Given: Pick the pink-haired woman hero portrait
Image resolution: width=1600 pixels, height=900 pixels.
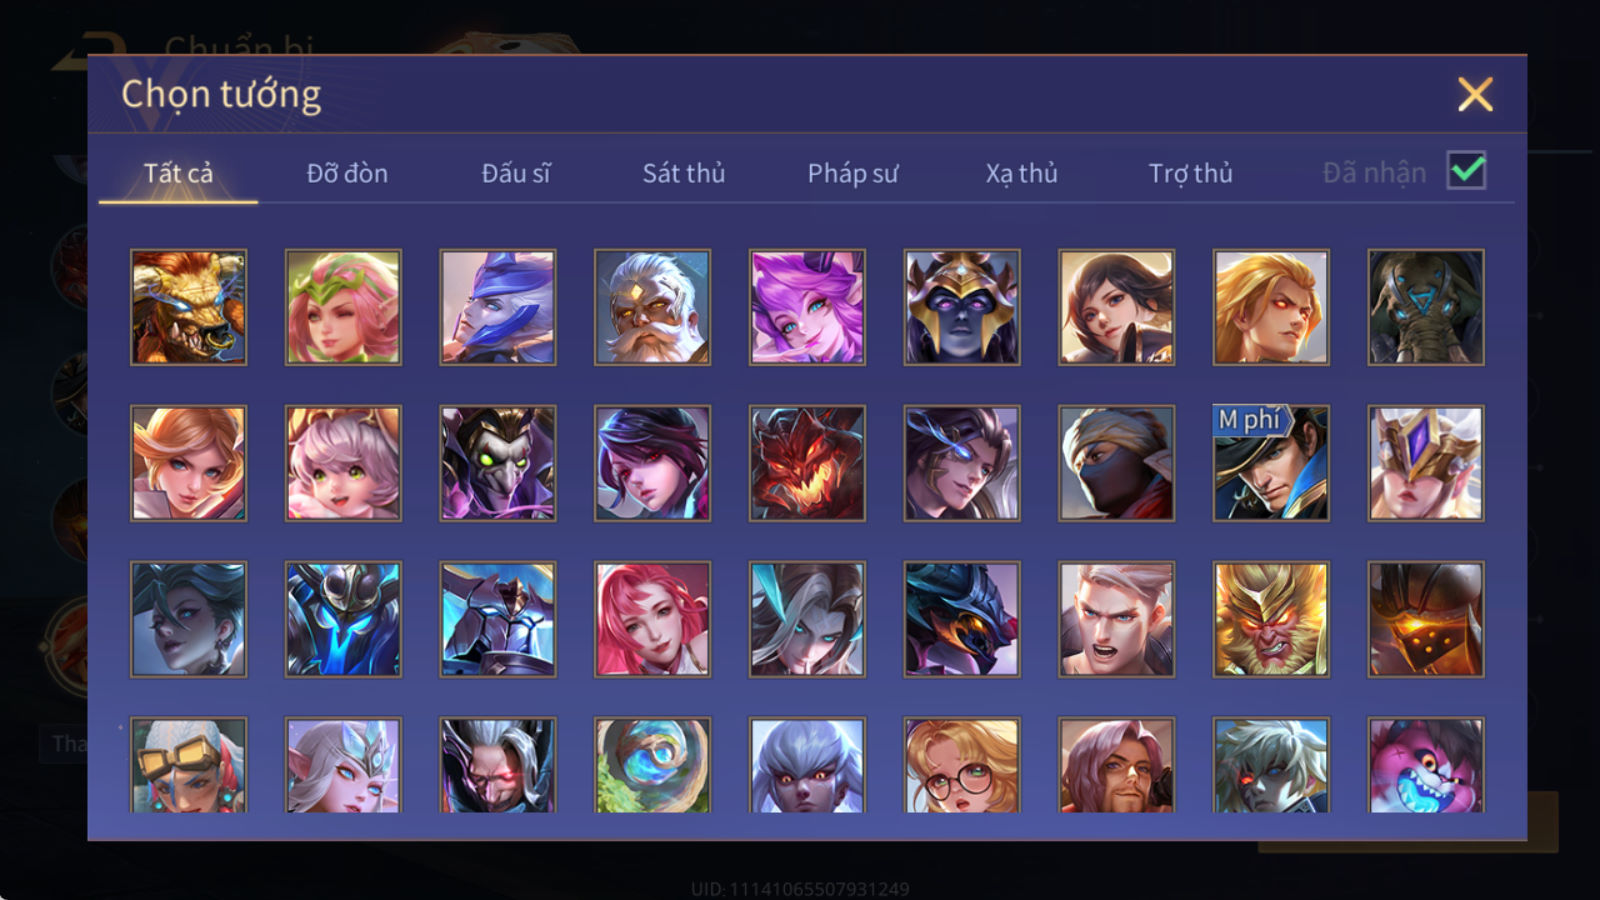Looking at the screenshot, I should (x=652, y=619).
